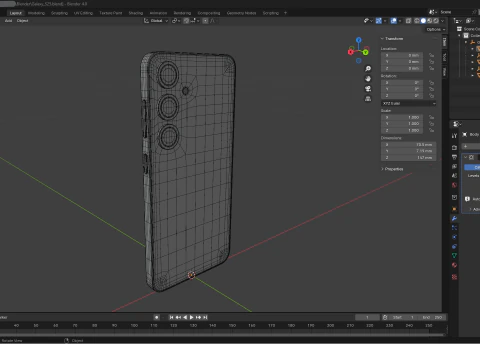Toggle the viewport gizmos button
Screen dimensions: 480x360
(x=379, y=21)
